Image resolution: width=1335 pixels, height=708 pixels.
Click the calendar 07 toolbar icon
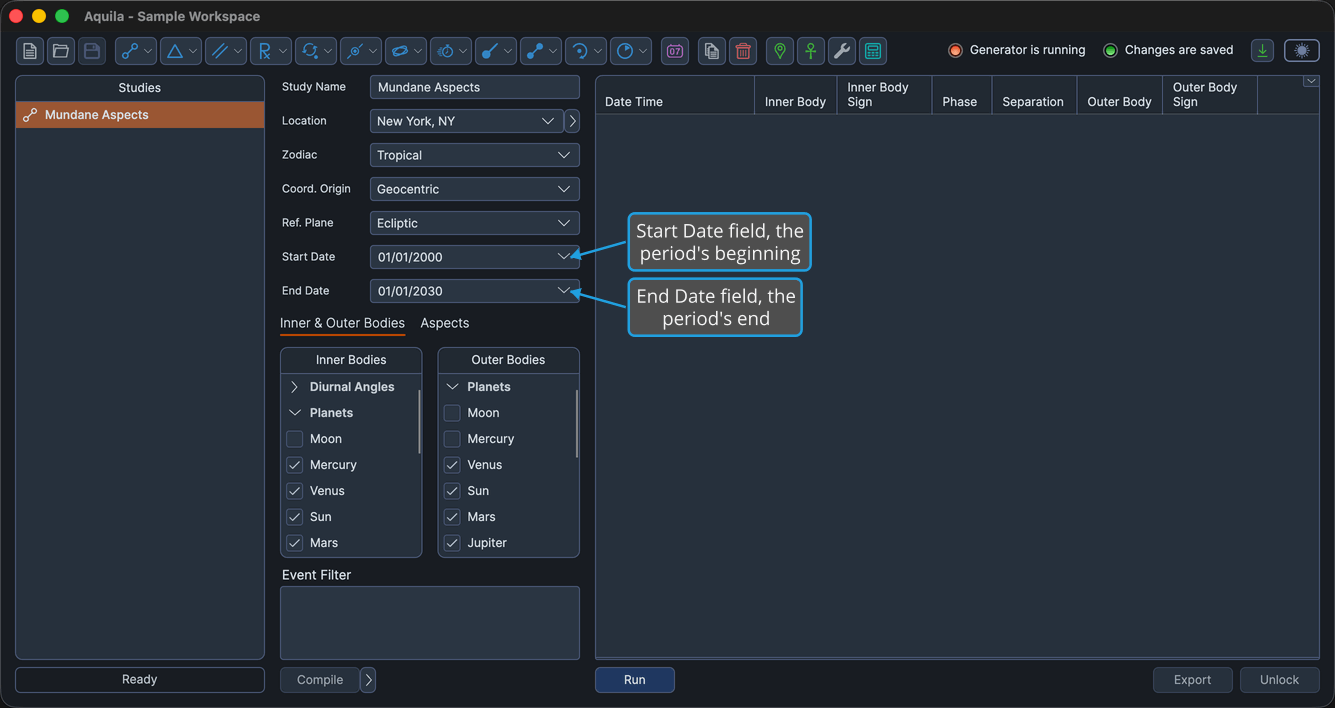(x=675, y=51)
